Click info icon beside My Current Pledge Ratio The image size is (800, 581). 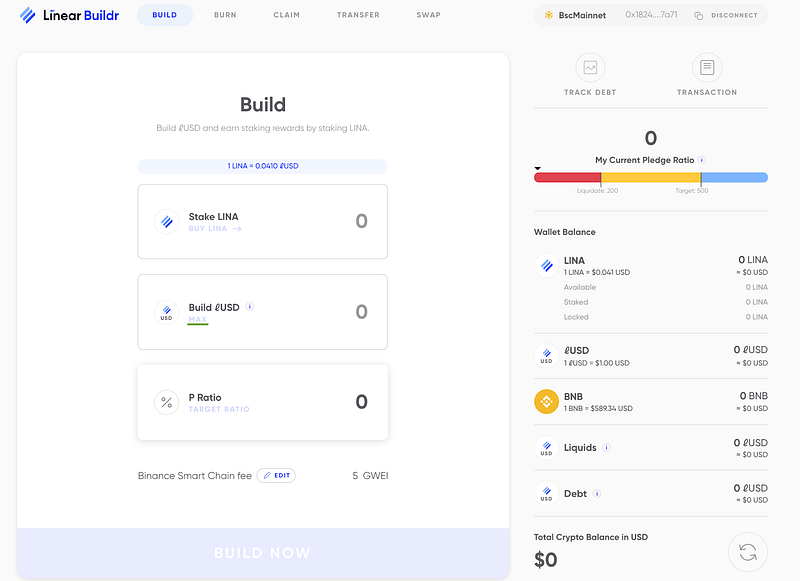pos(702,160)
